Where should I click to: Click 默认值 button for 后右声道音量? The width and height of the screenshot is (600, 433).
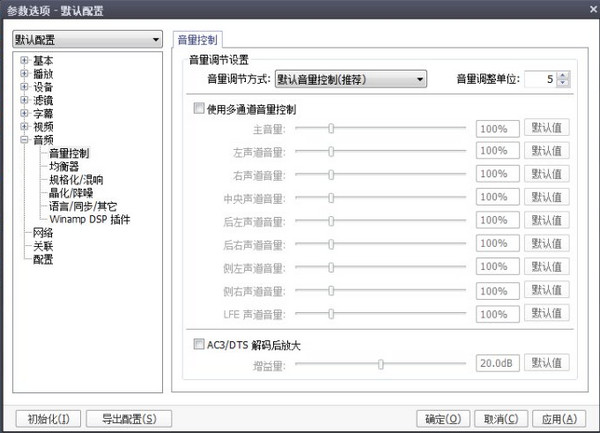coord(546,243)
